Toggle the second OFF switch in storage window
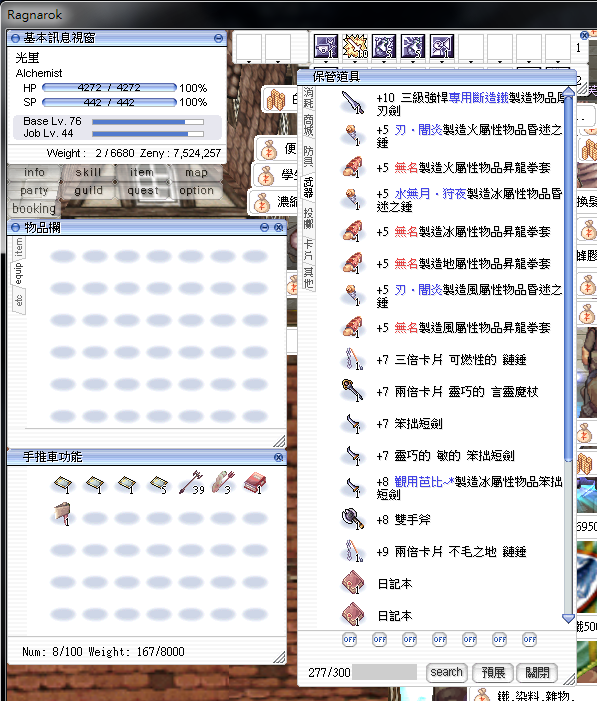597x701 pixels. (x=380, y=639)
